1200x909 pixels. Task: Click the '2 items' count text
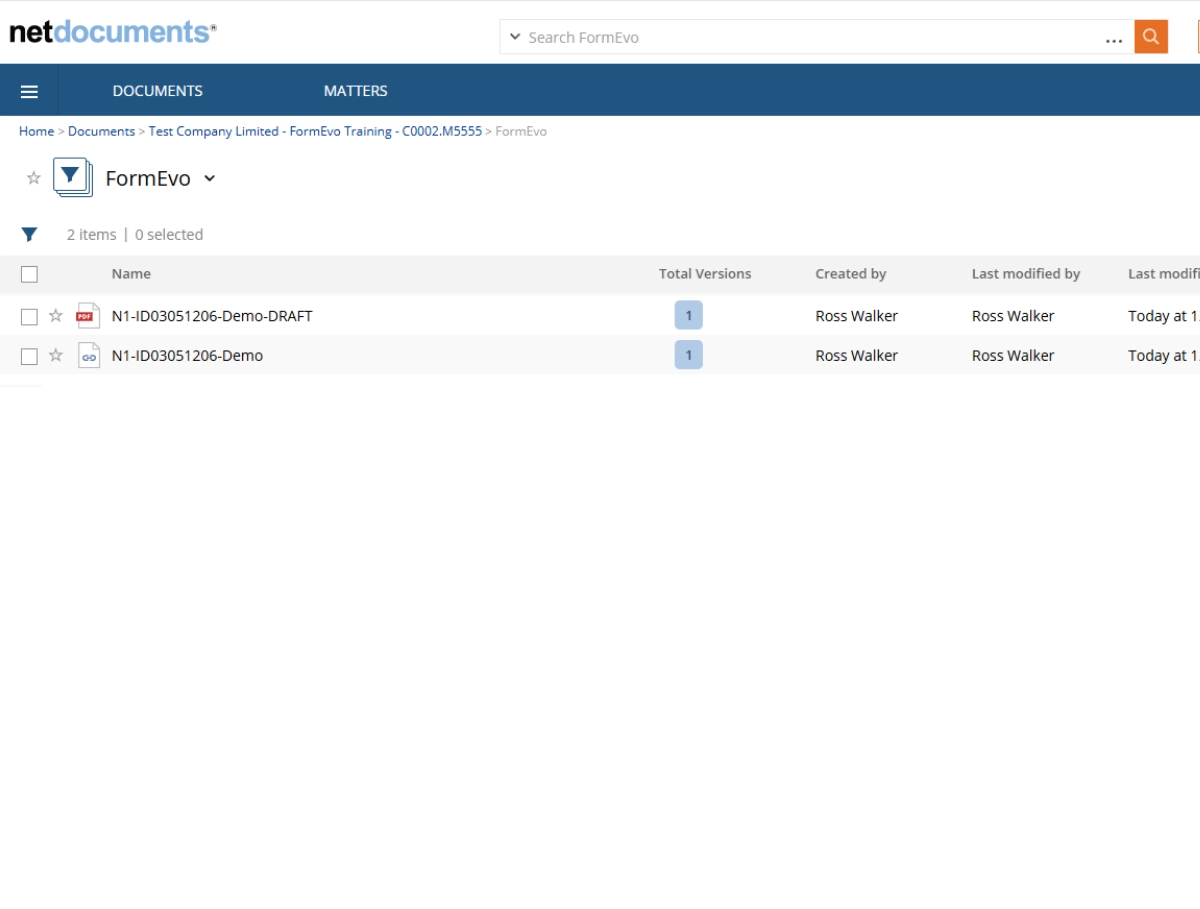click(92, 235)
